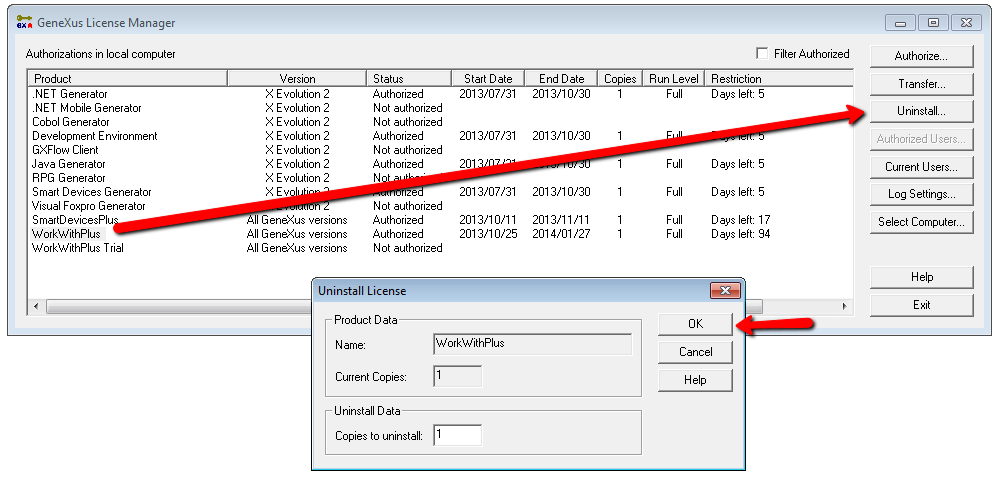Open Current Users... list
Viewport: 998px width, 481px height.
[921, 167]
